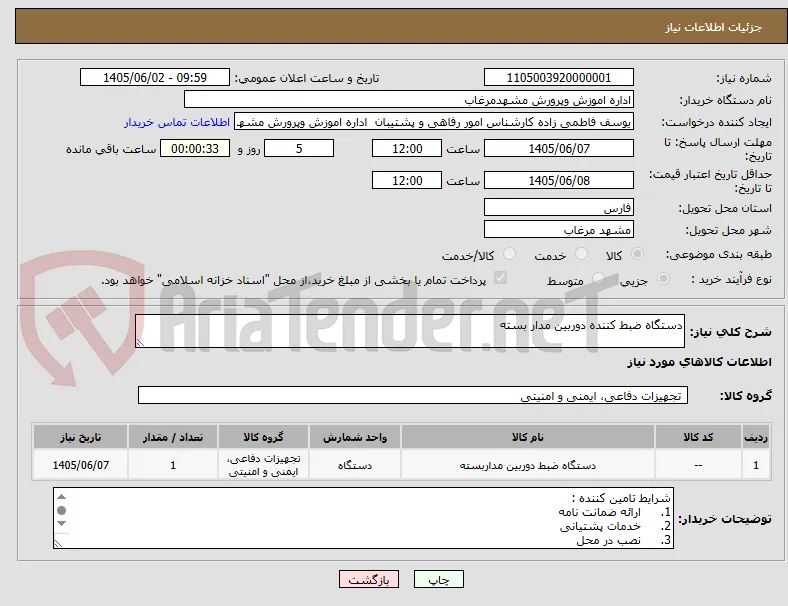Click the price validity date 1405/06/08 field

pos(559,180)
